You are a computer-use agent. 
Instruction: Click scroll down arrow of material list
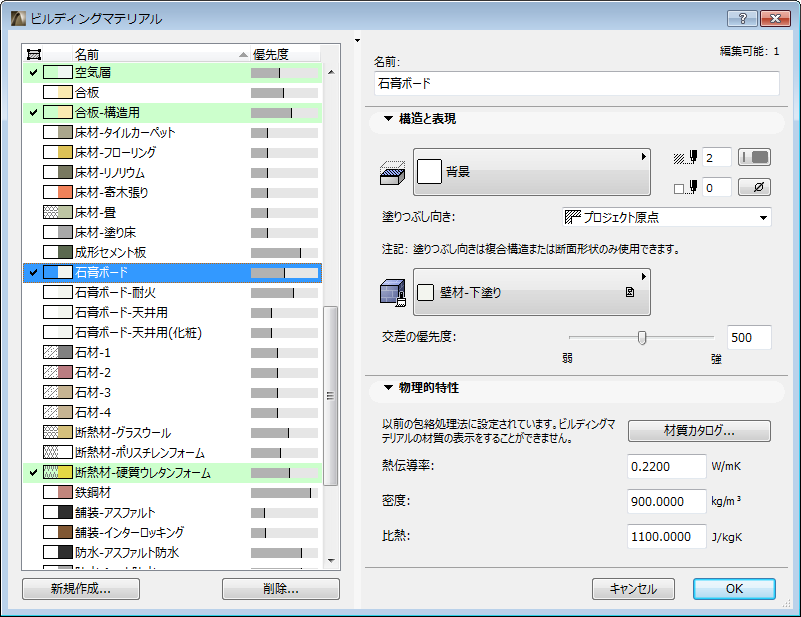coord(331,561)
